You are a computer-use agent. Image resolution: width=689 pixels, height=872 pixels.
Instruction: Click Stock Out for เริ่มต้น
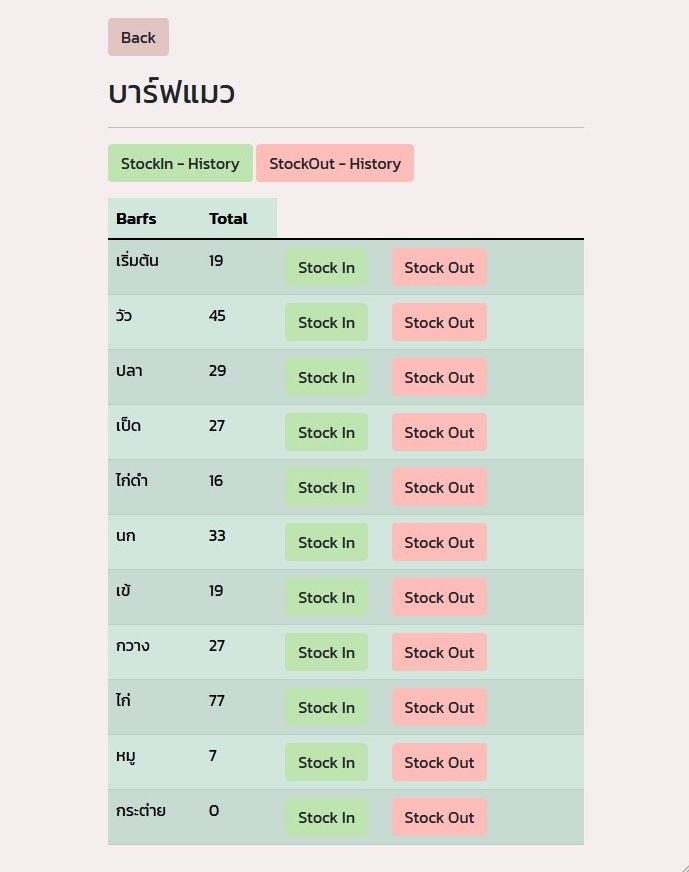point(439,267)
